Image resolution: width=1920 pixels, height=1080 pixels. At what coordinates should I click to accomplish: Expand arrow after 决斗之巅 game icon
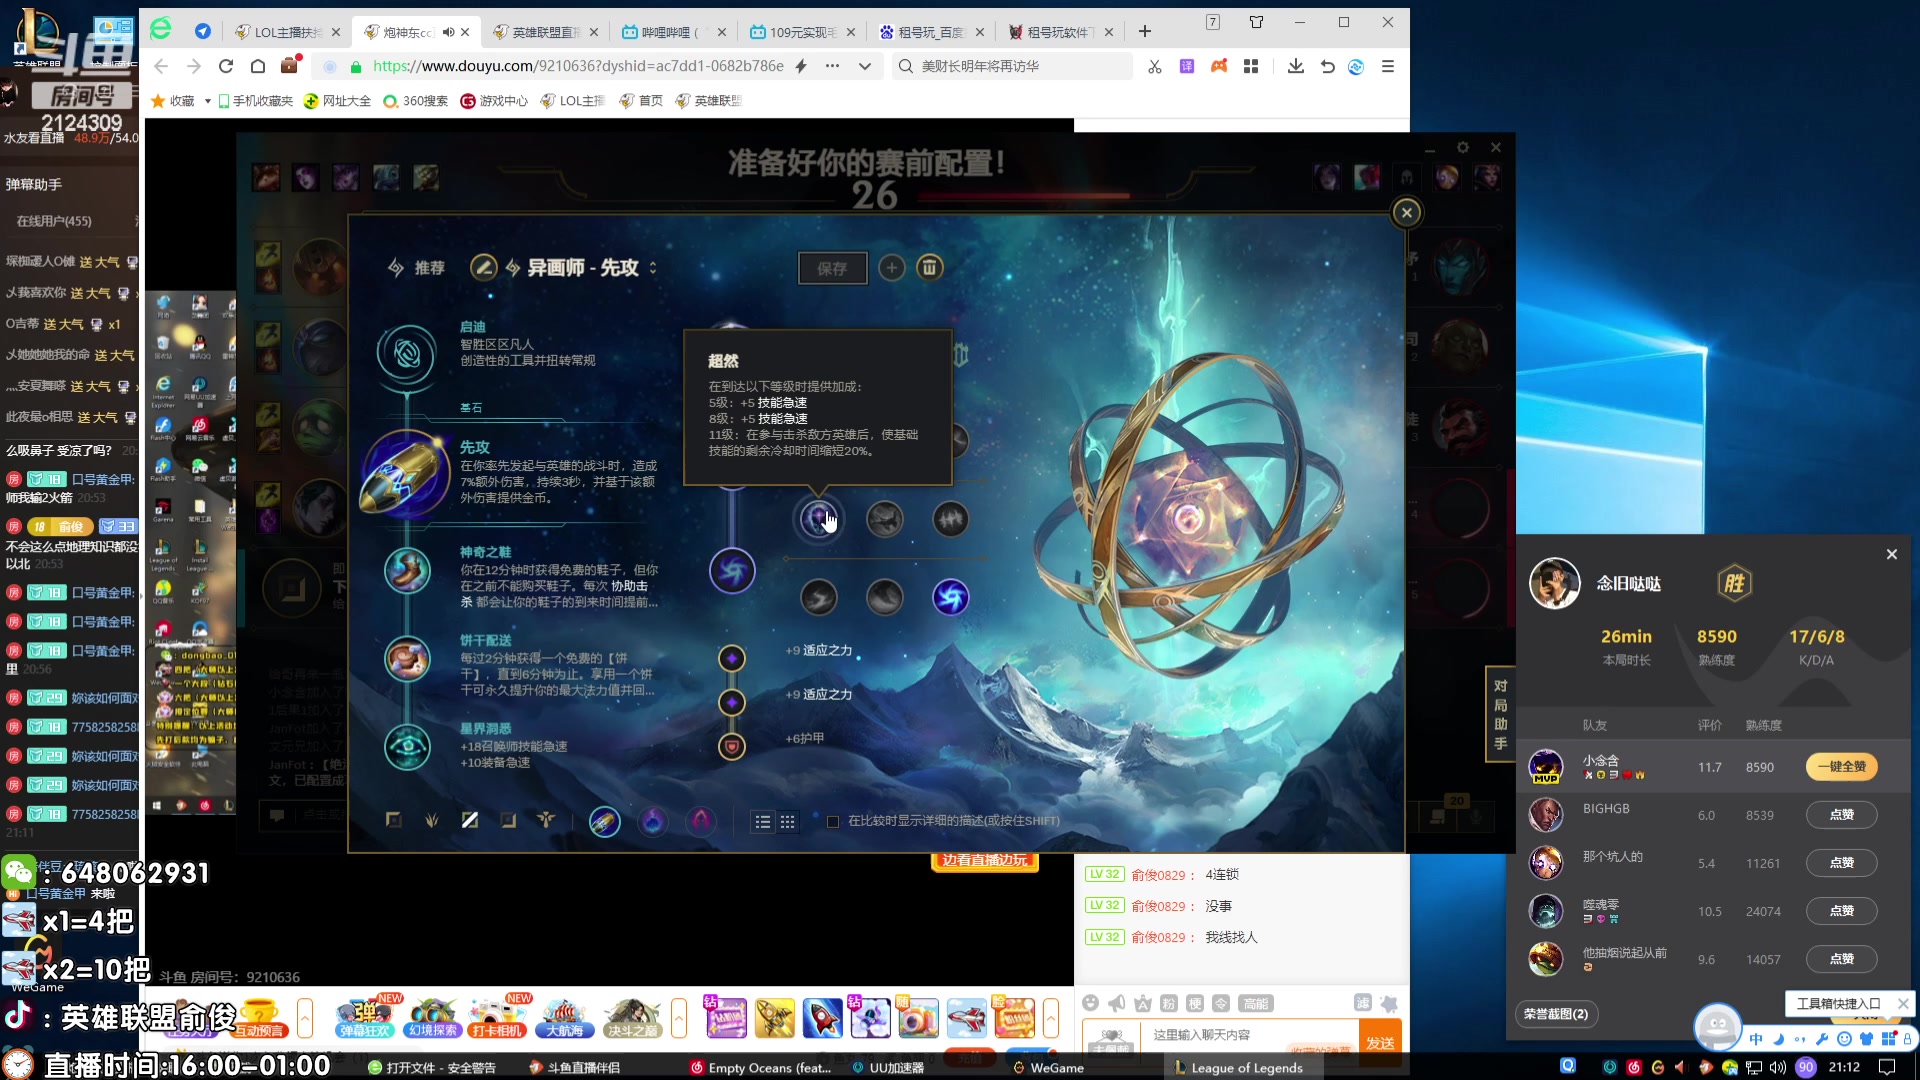tap(679, 1018)
